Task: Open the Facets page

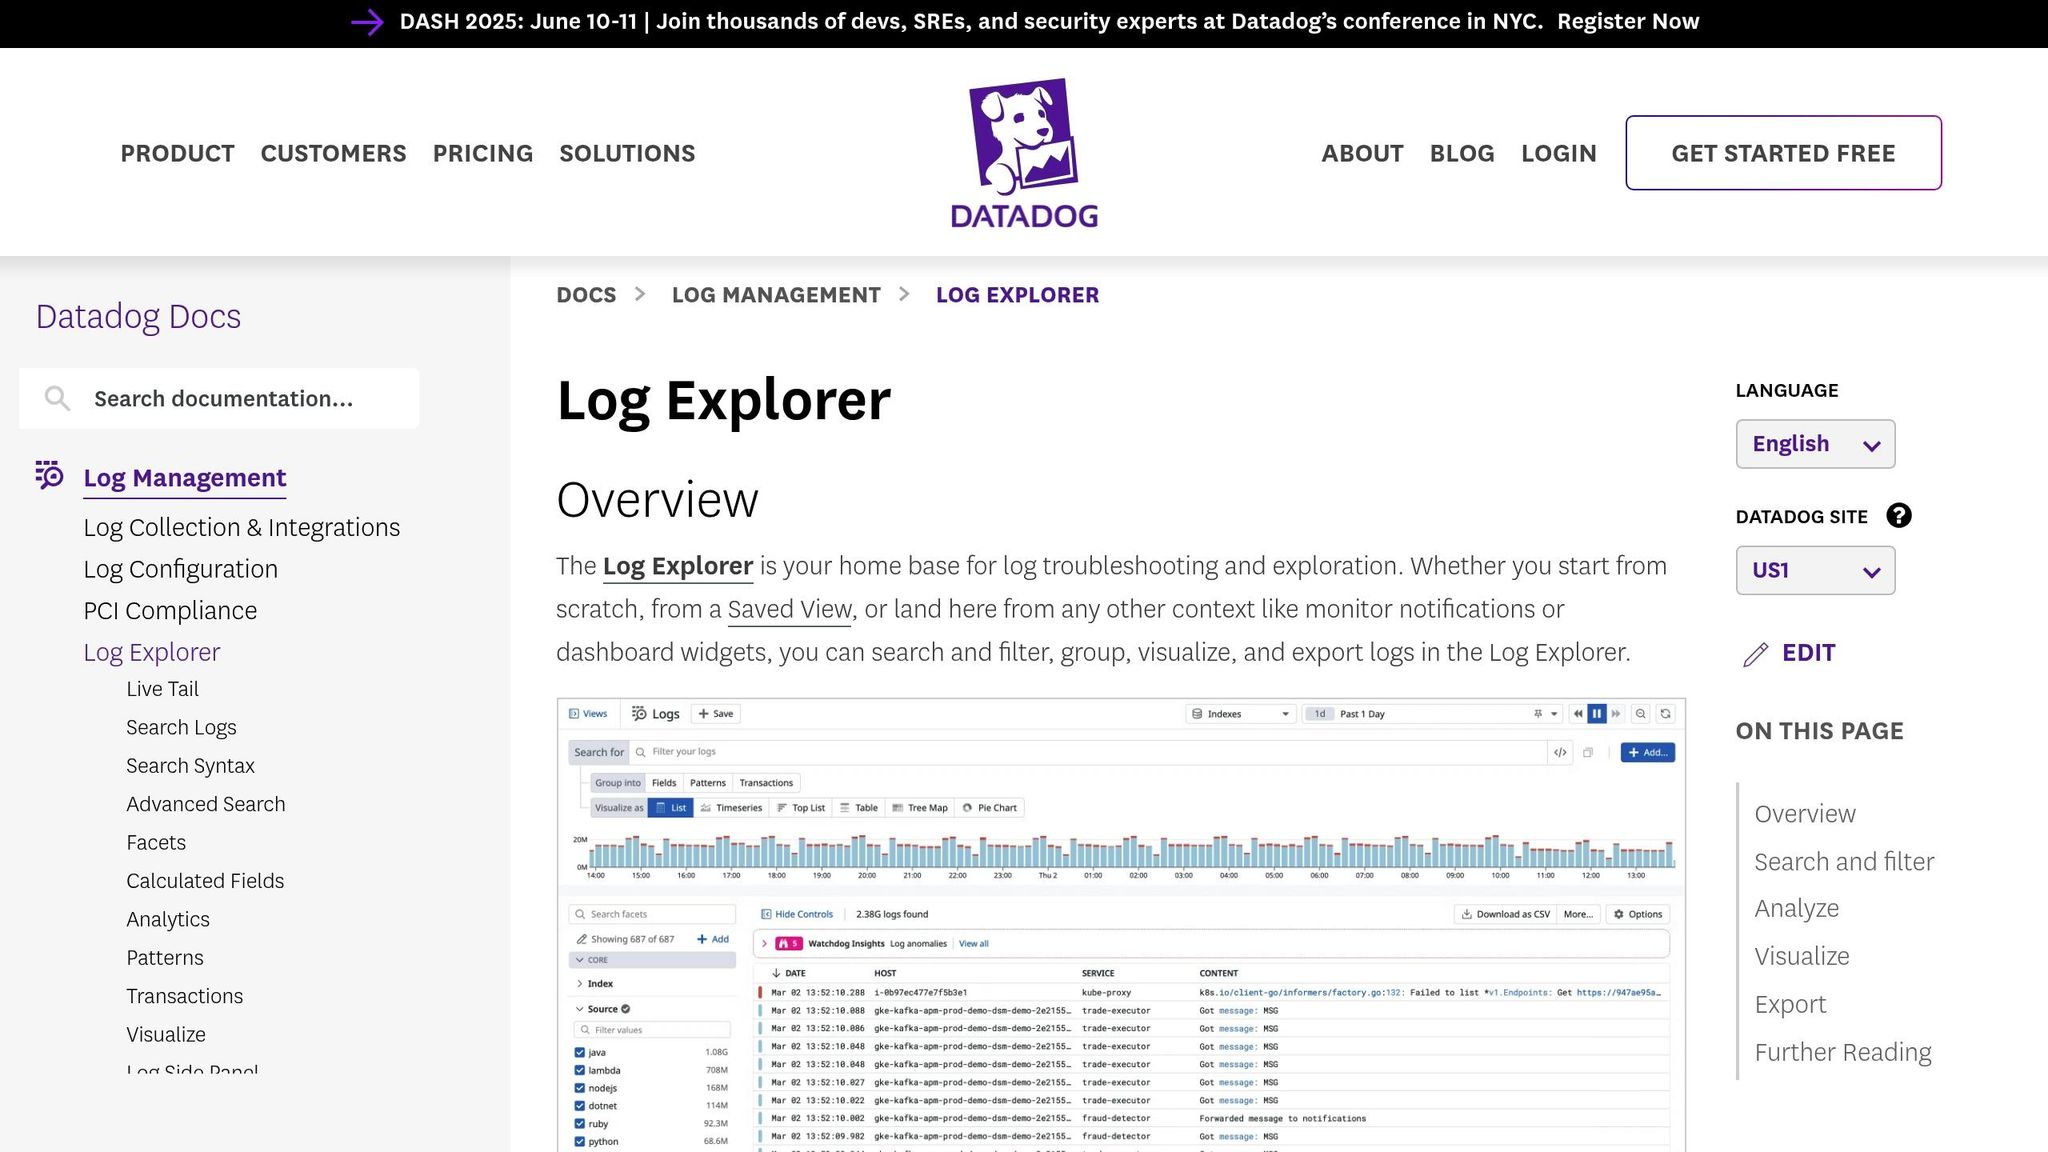Action: (x=156, y=843)
